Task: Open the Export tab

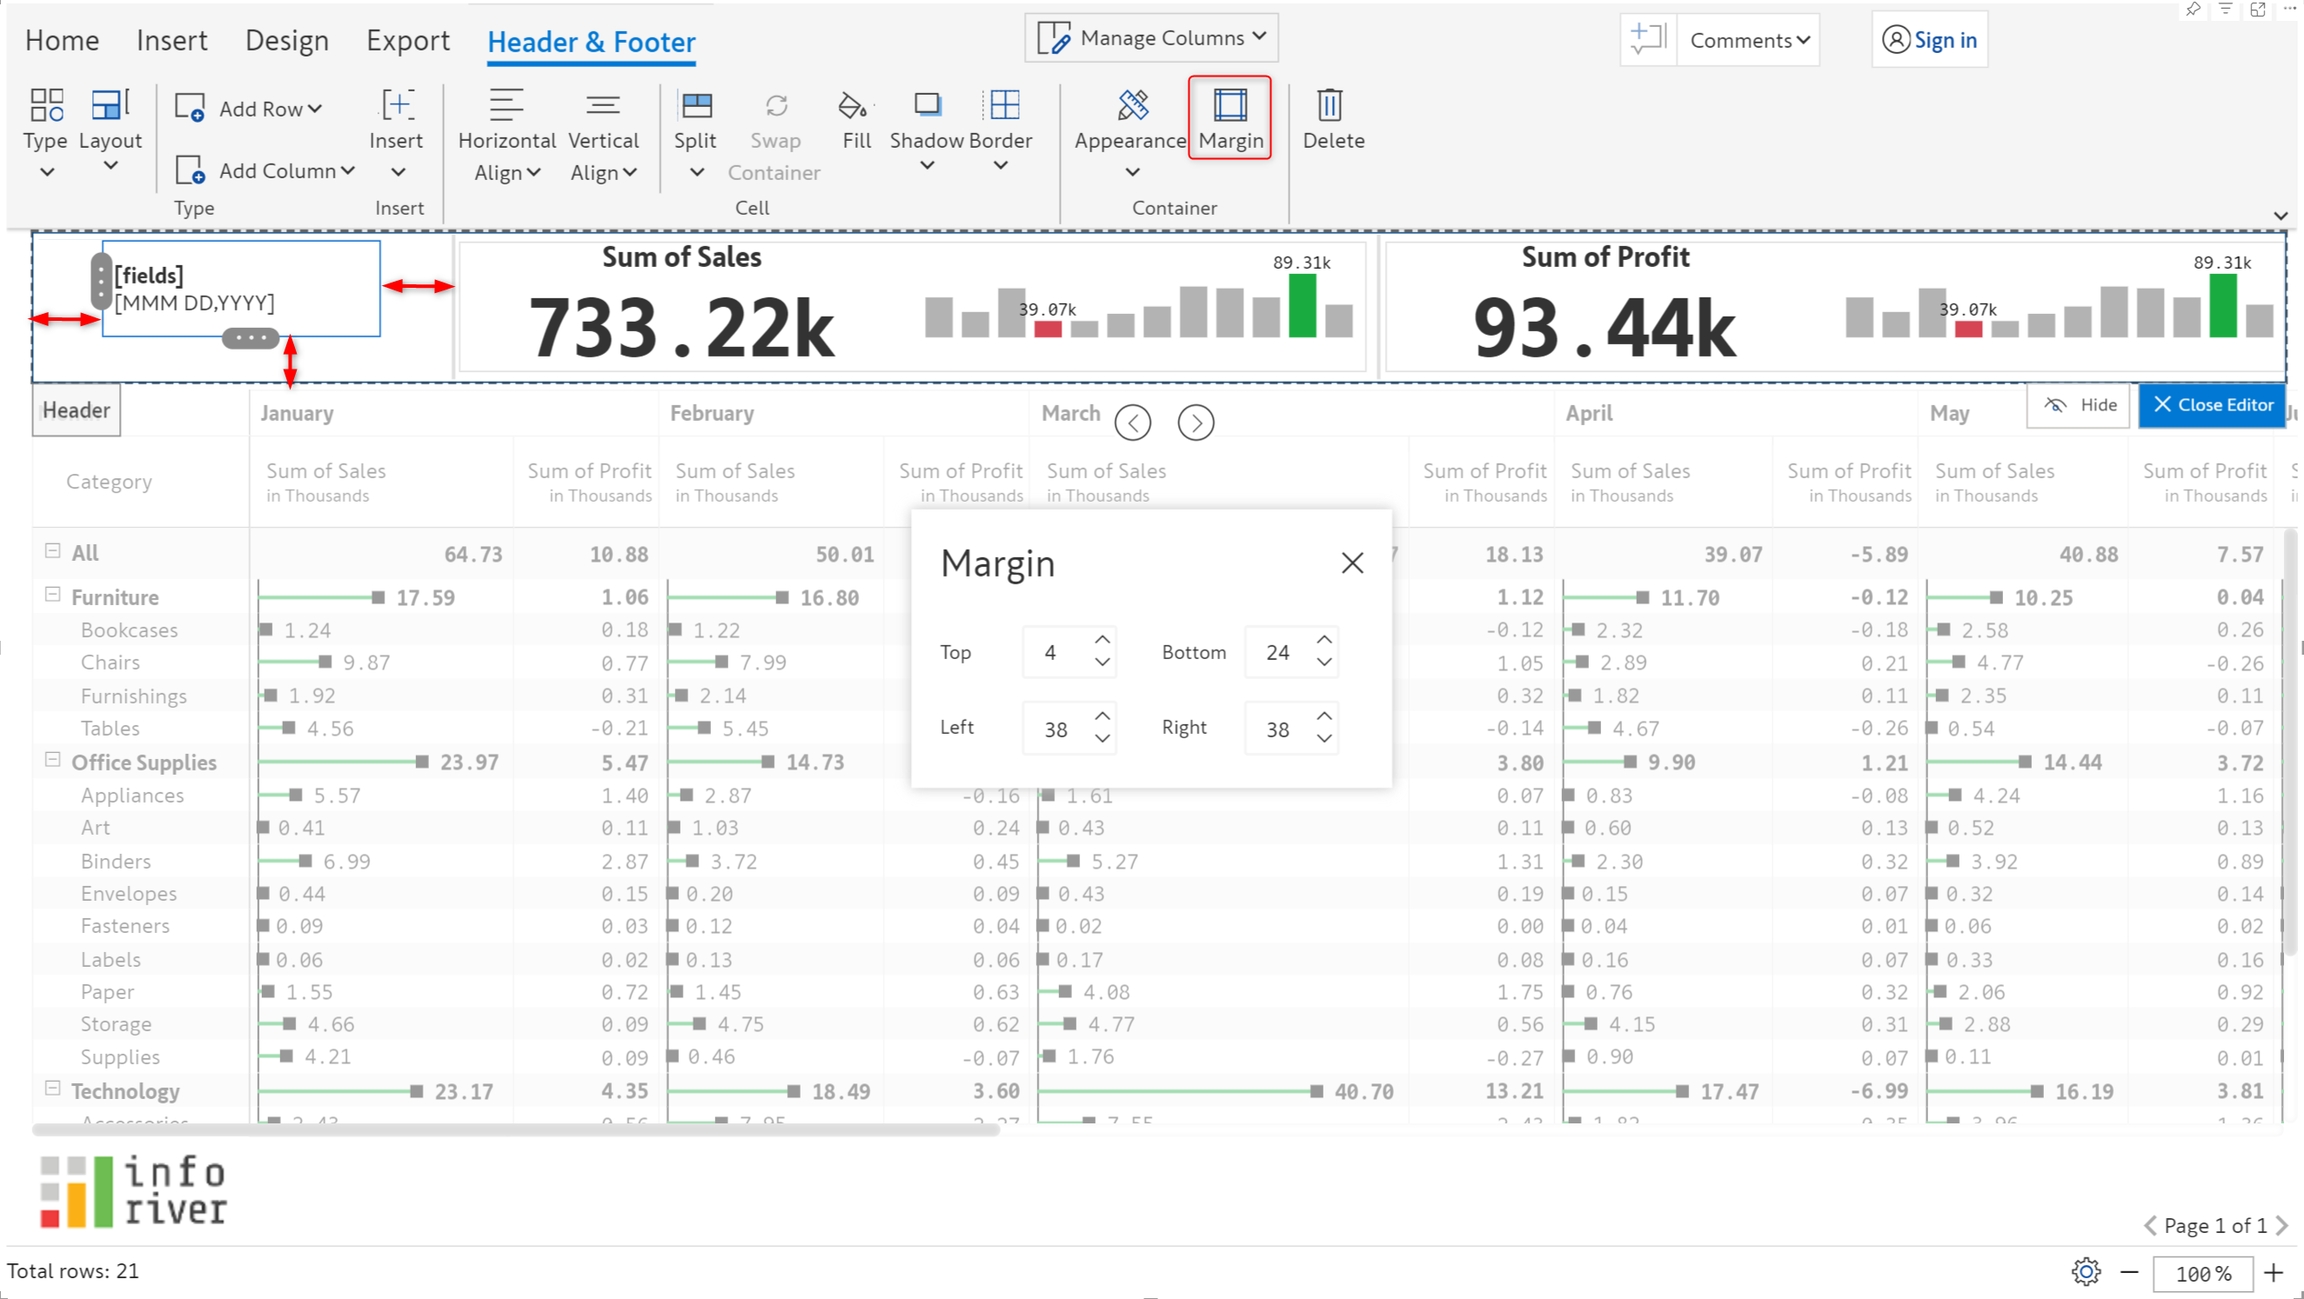Action: click(407, 40)
